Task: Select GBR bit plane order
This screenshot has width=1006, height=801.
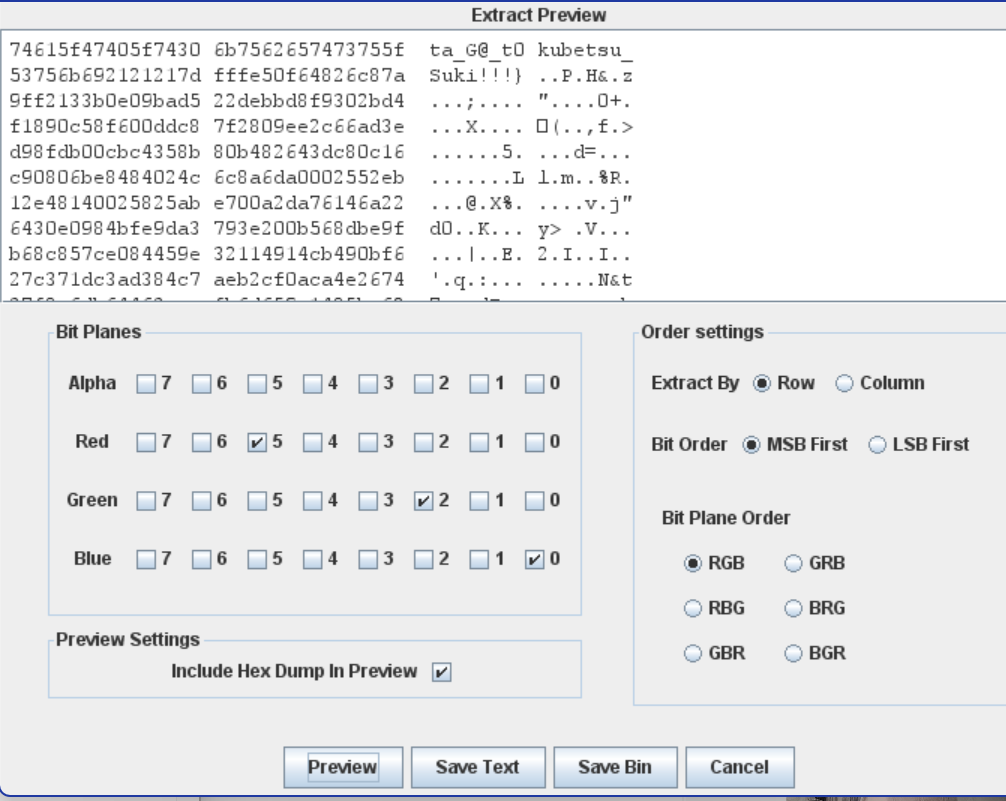Action: tap(693, 653)
